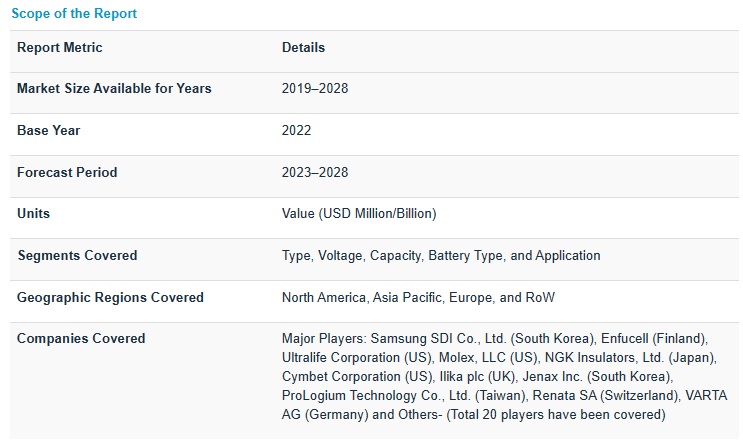The height and width of the screenshot is (442, 743).
Task: Click the 'Value (USD Million/Billion)' cell
Action: (x=359, y=214)
